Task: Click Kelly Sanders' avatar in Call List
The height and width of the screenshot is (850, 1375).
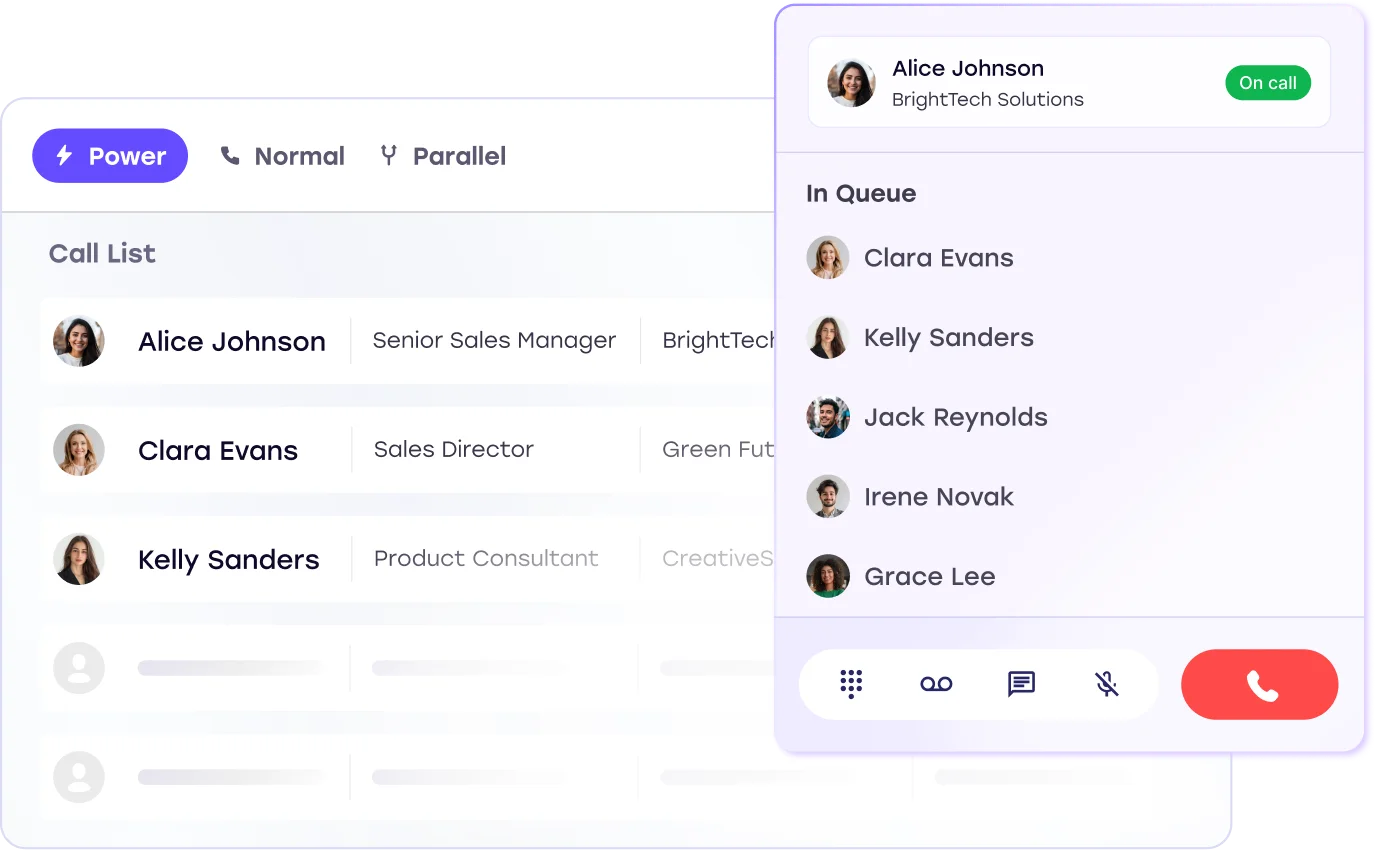Action: coord(79,559)
